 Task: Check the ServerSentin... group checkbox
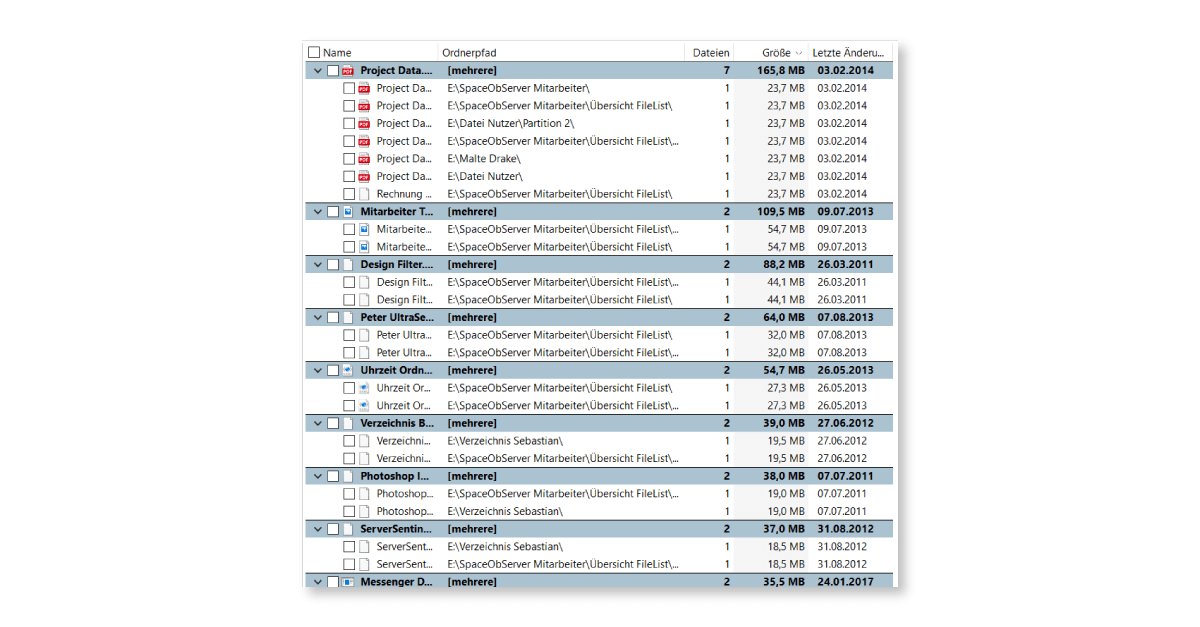(x=333, y=529)
